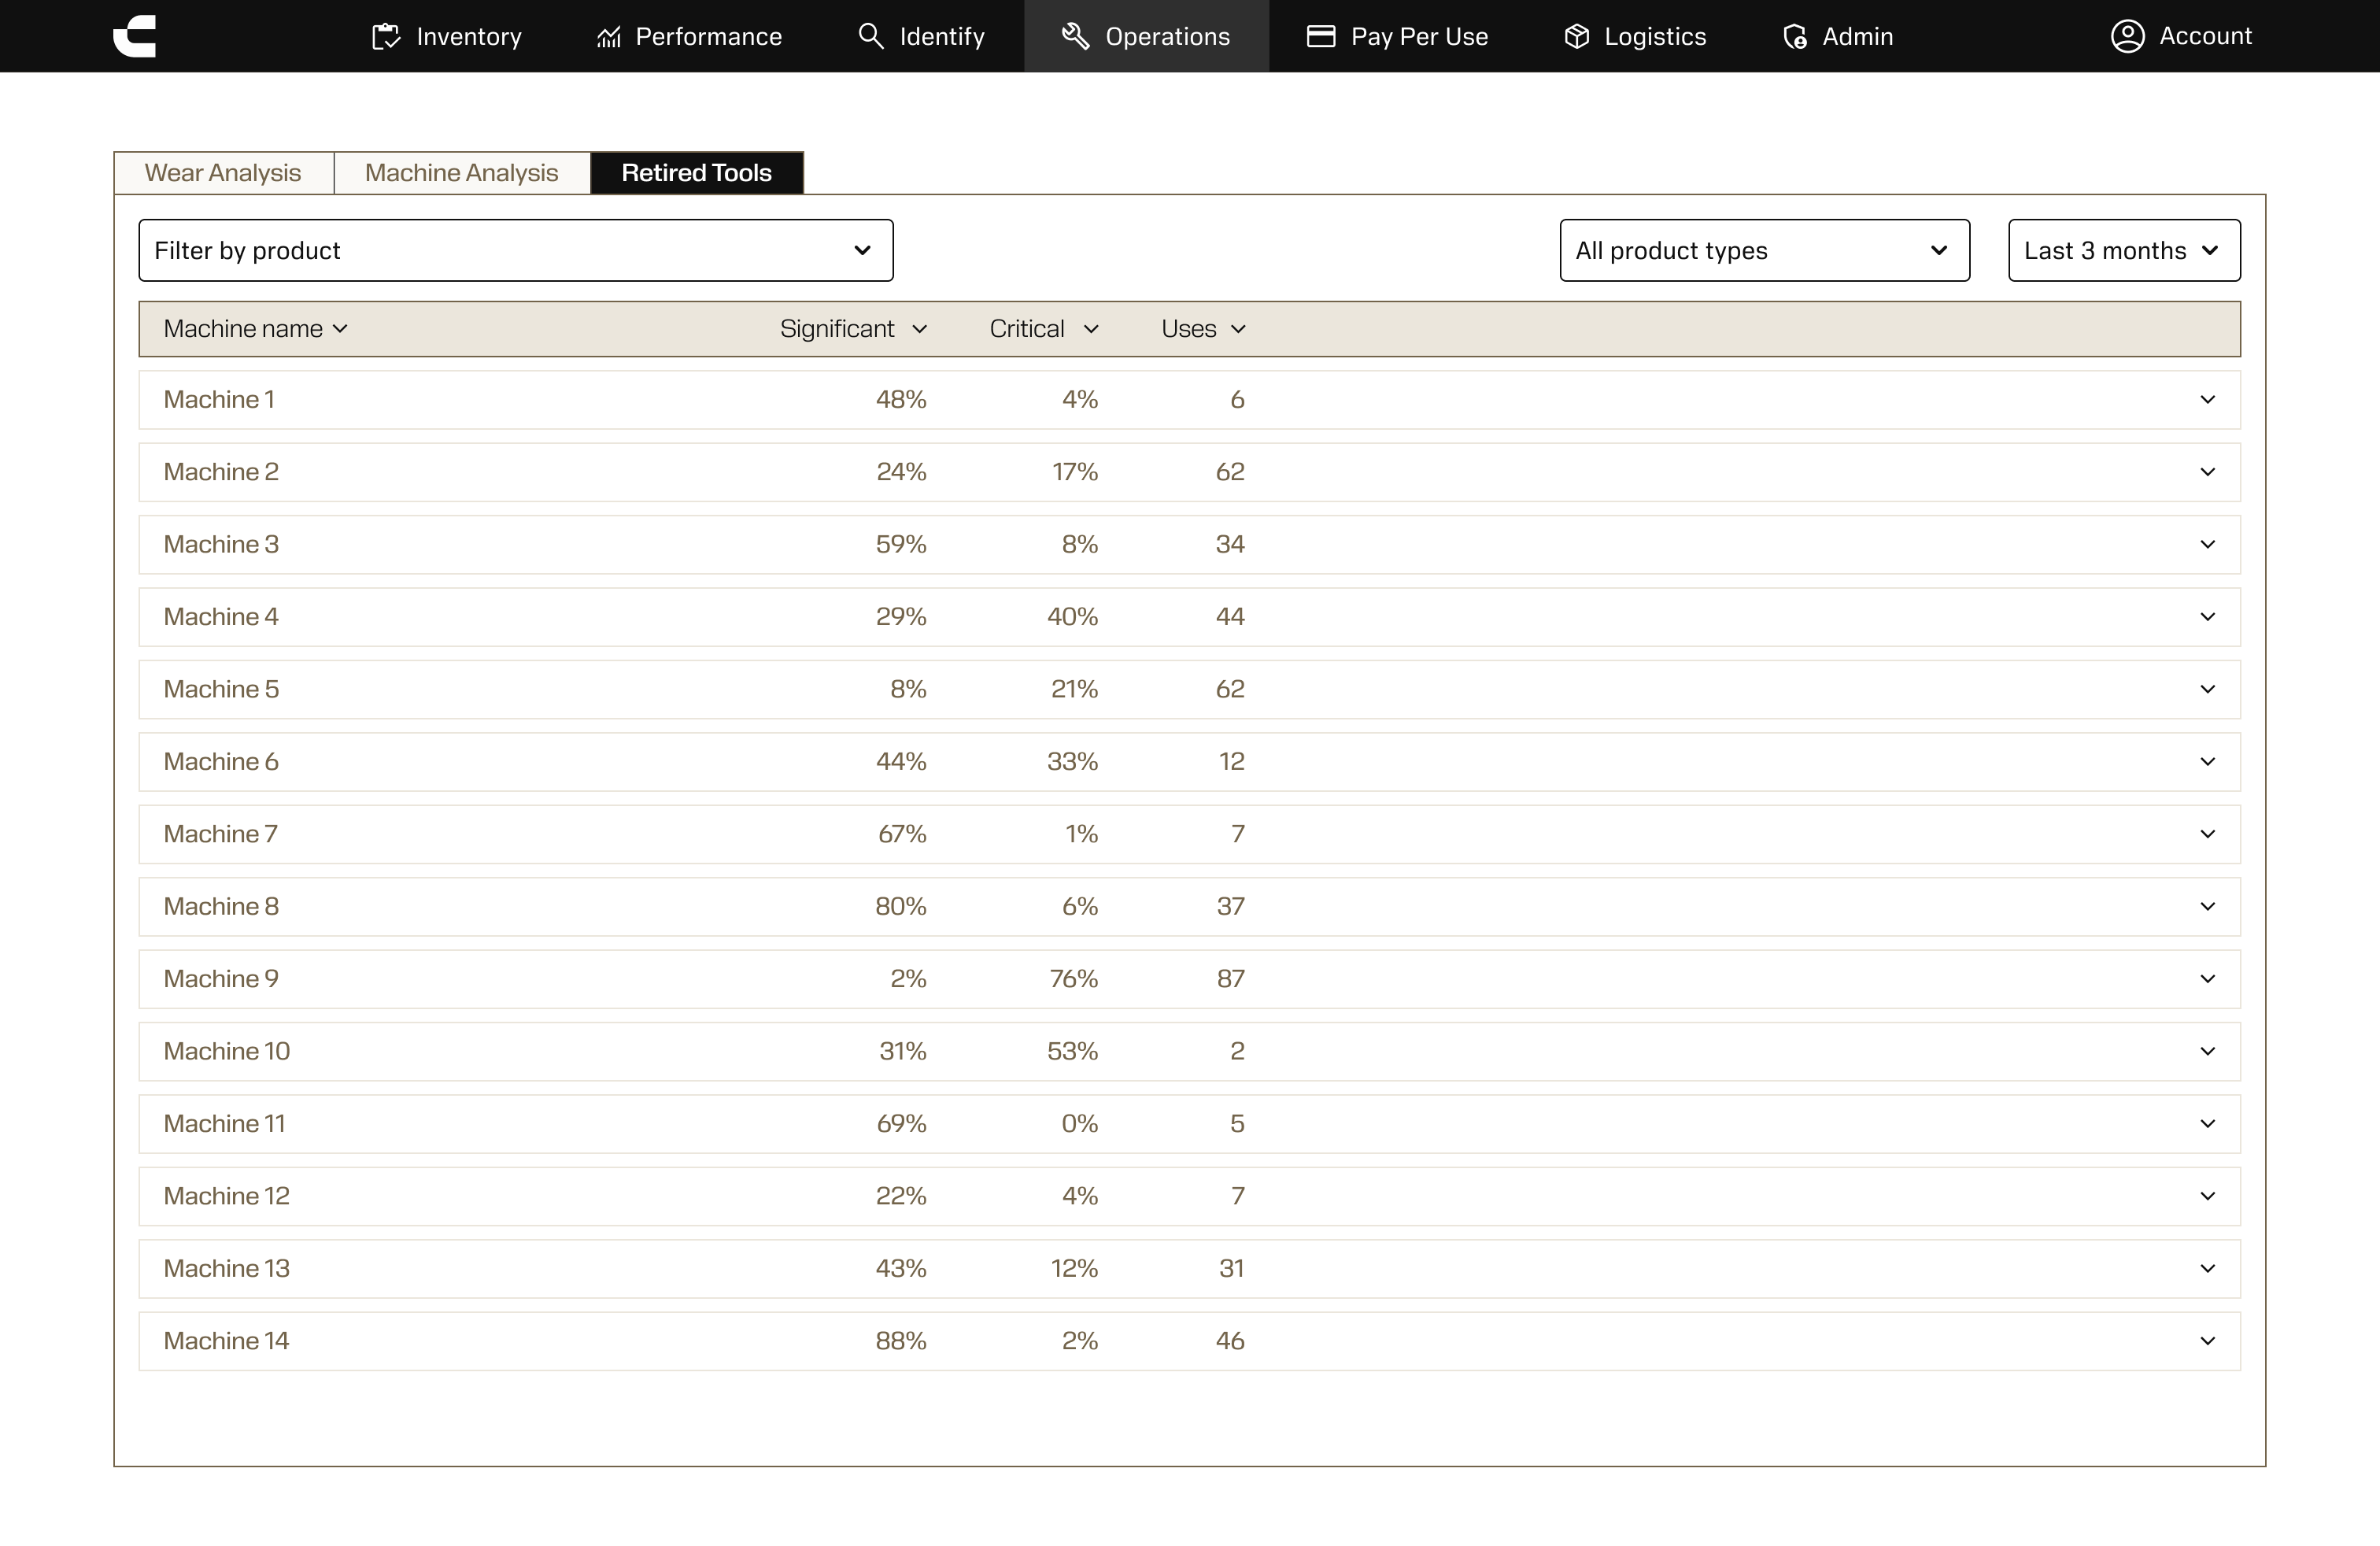This screenshot has height=1546, width=2380.
Task: Change the Last 3 months range
Action: coord(2123,250)
